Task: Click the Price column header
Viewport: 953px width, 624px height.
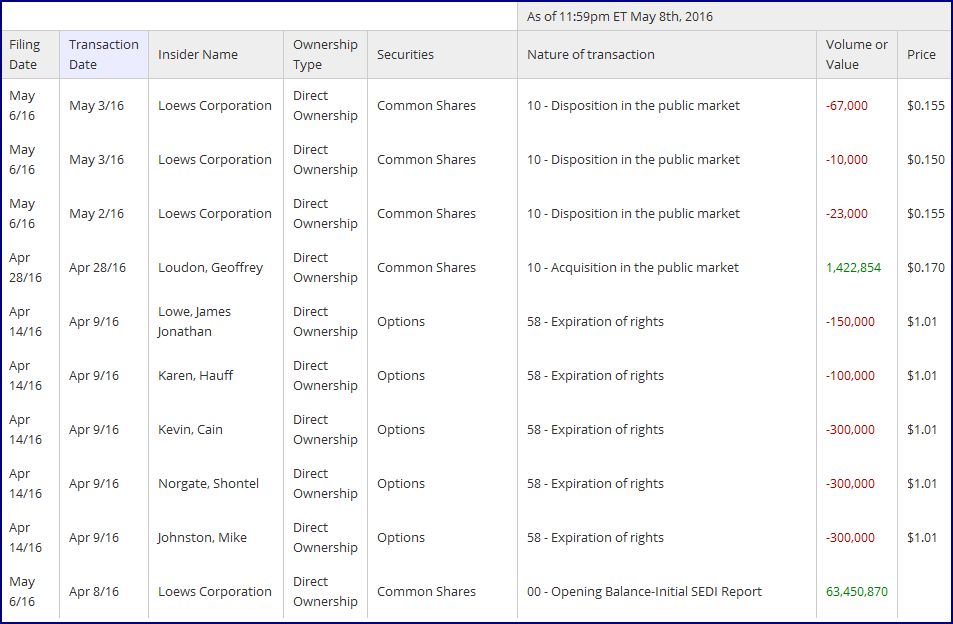Action: [x=921, y=55]
